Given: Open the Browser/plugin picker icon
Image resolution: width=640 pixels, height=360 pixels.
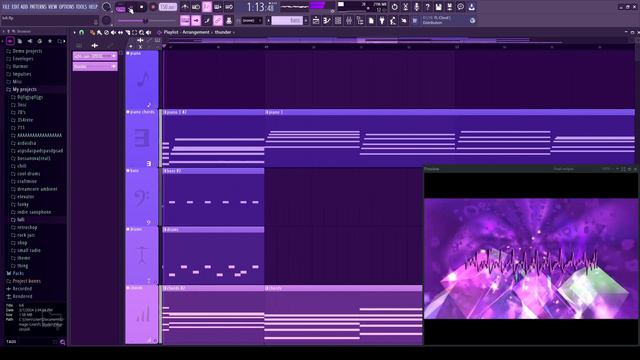Looking at the screenshot, I should coord(360,20).
